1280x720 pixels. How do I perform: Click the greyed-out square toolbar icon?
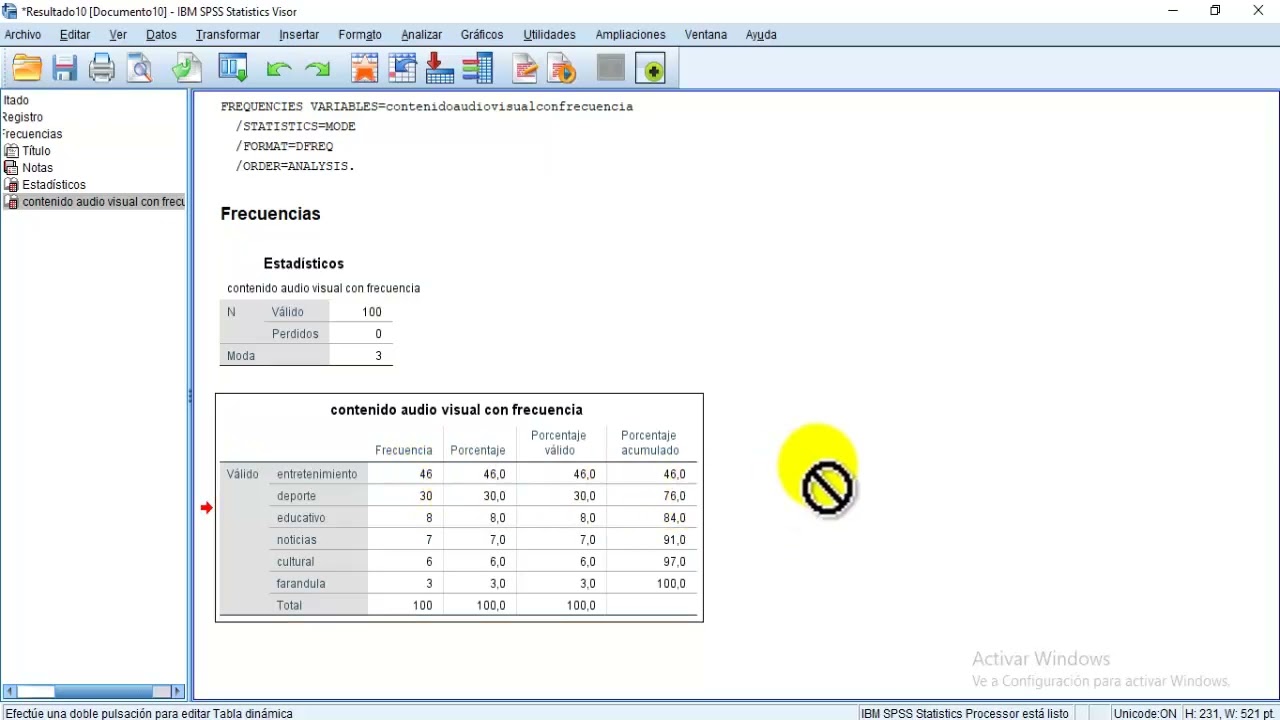tap(611, 69)
